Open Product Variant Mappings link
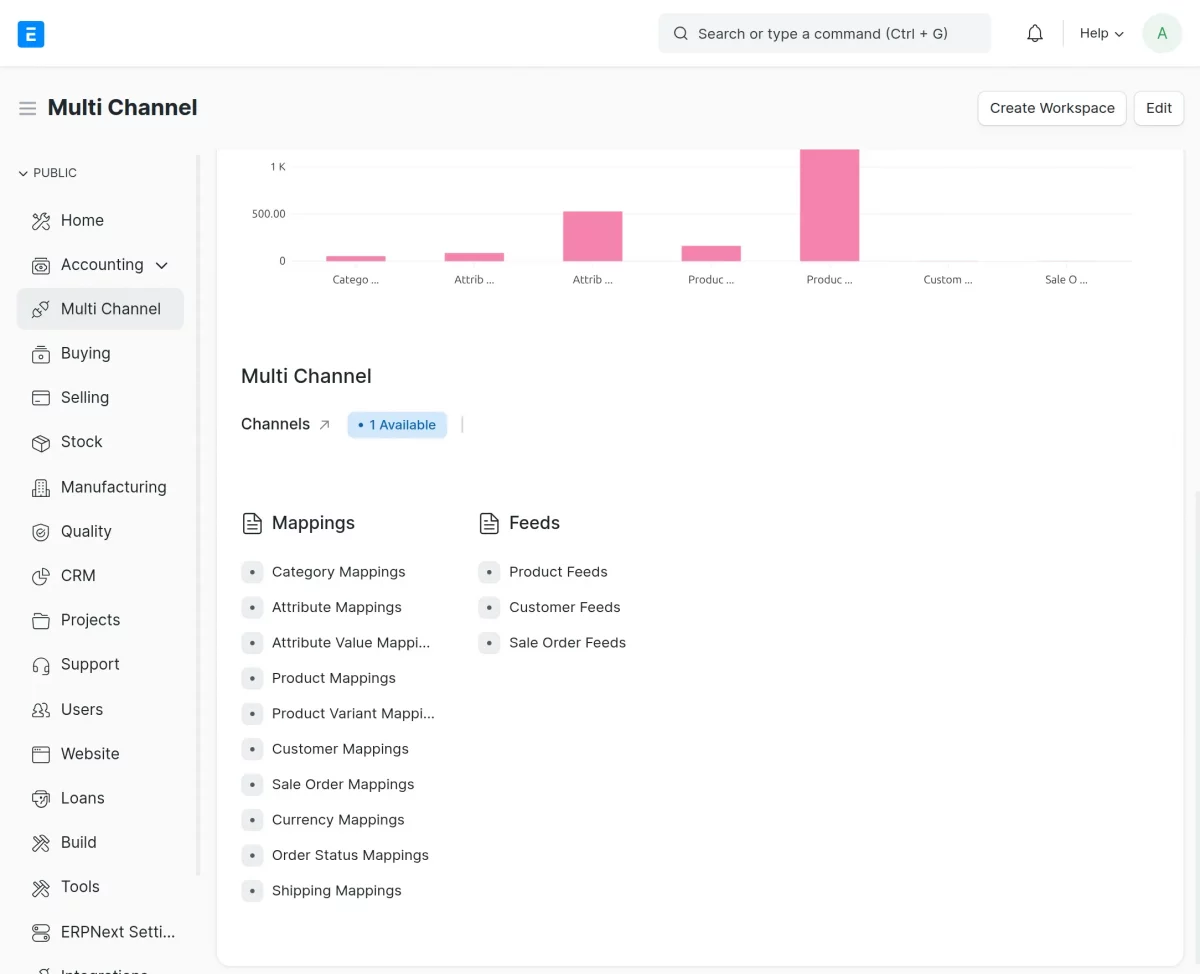1200x974 pixels. tap(353, 714)
